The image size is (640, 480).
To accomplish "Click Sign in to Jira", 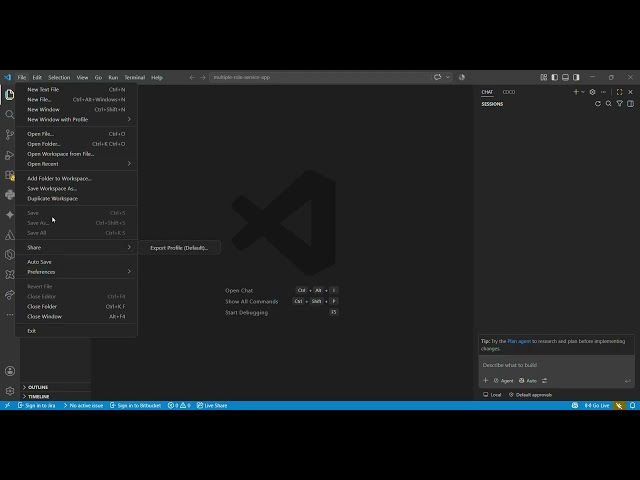I will (x=37, y=405).
